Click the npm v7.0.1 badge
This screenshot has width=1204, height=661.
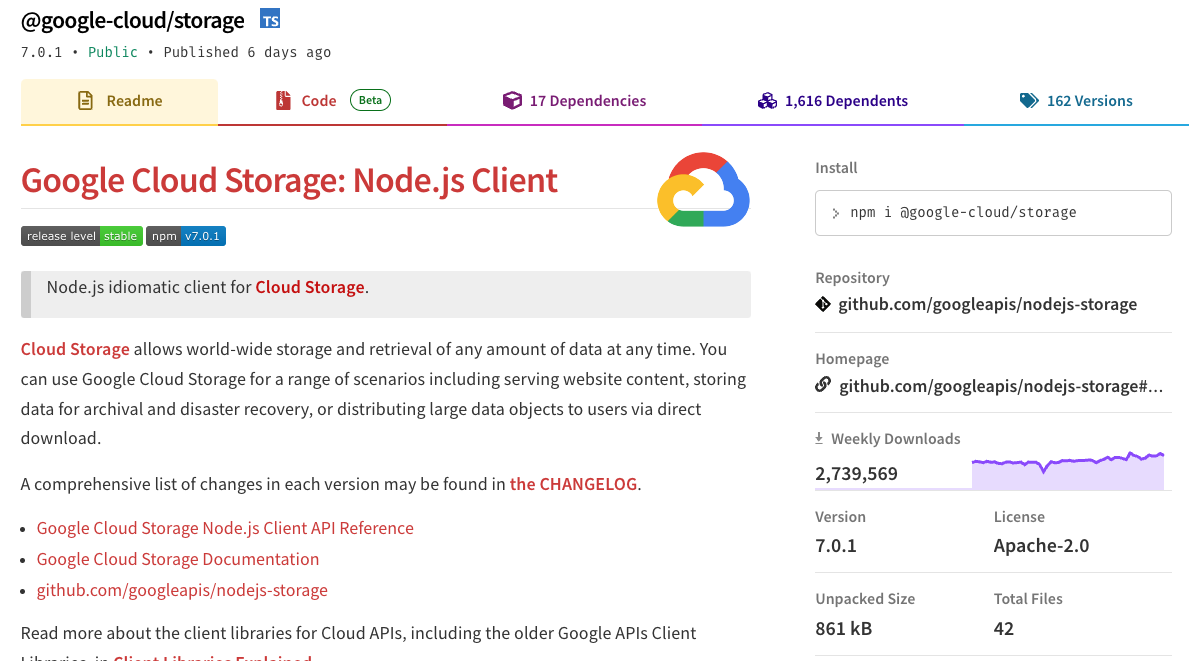[186, 236]
